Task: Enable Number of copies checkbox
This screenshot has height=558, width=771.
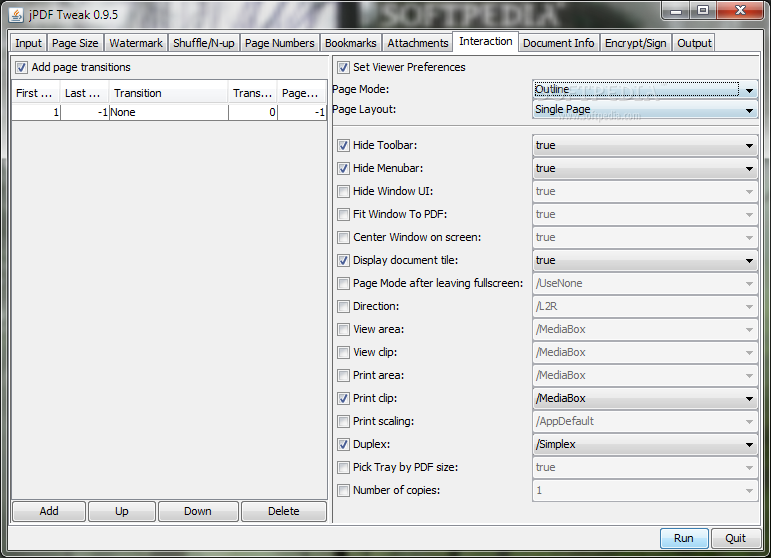Action: [x=343, y=491]
